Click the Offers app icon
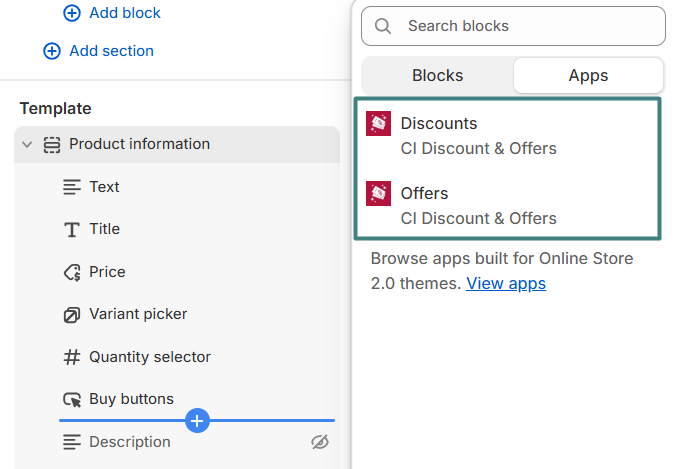This screenshot has width=674, height=469. [x=378, y=193]
